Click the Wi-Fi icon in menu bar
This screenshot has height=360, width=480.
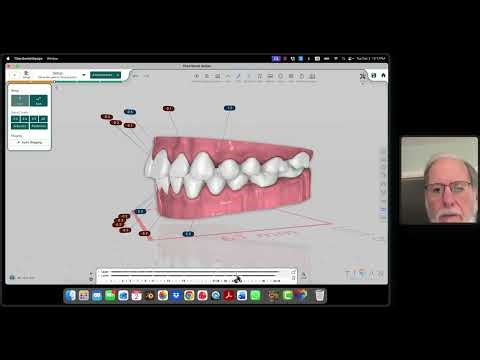click(336, 59)
